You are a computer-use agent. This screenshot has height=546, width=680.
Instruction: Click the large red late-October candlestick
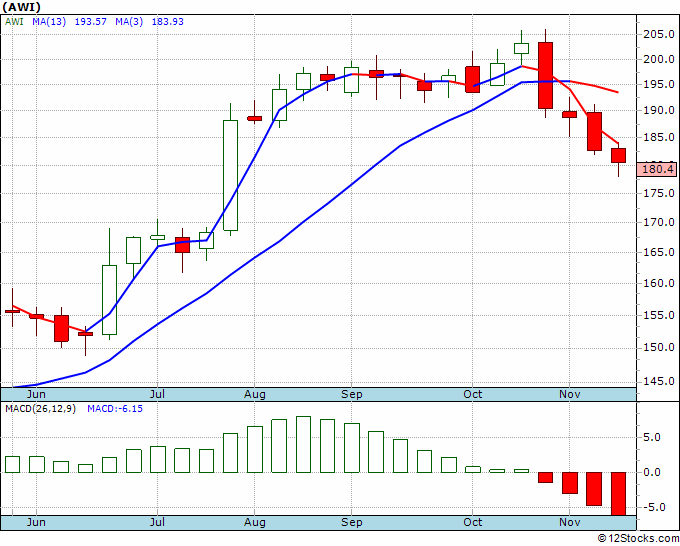pyautogui.click(x=545, y=75)
